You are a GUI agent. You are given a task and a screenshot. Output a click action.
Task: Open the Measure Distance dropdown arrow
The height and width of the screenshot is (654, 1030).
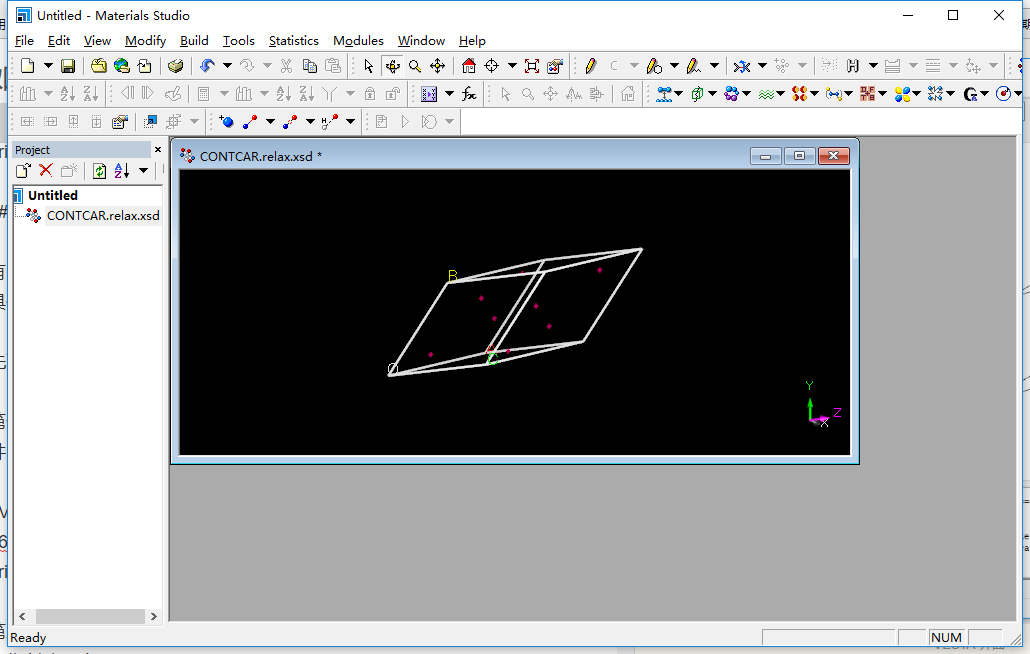270,121
